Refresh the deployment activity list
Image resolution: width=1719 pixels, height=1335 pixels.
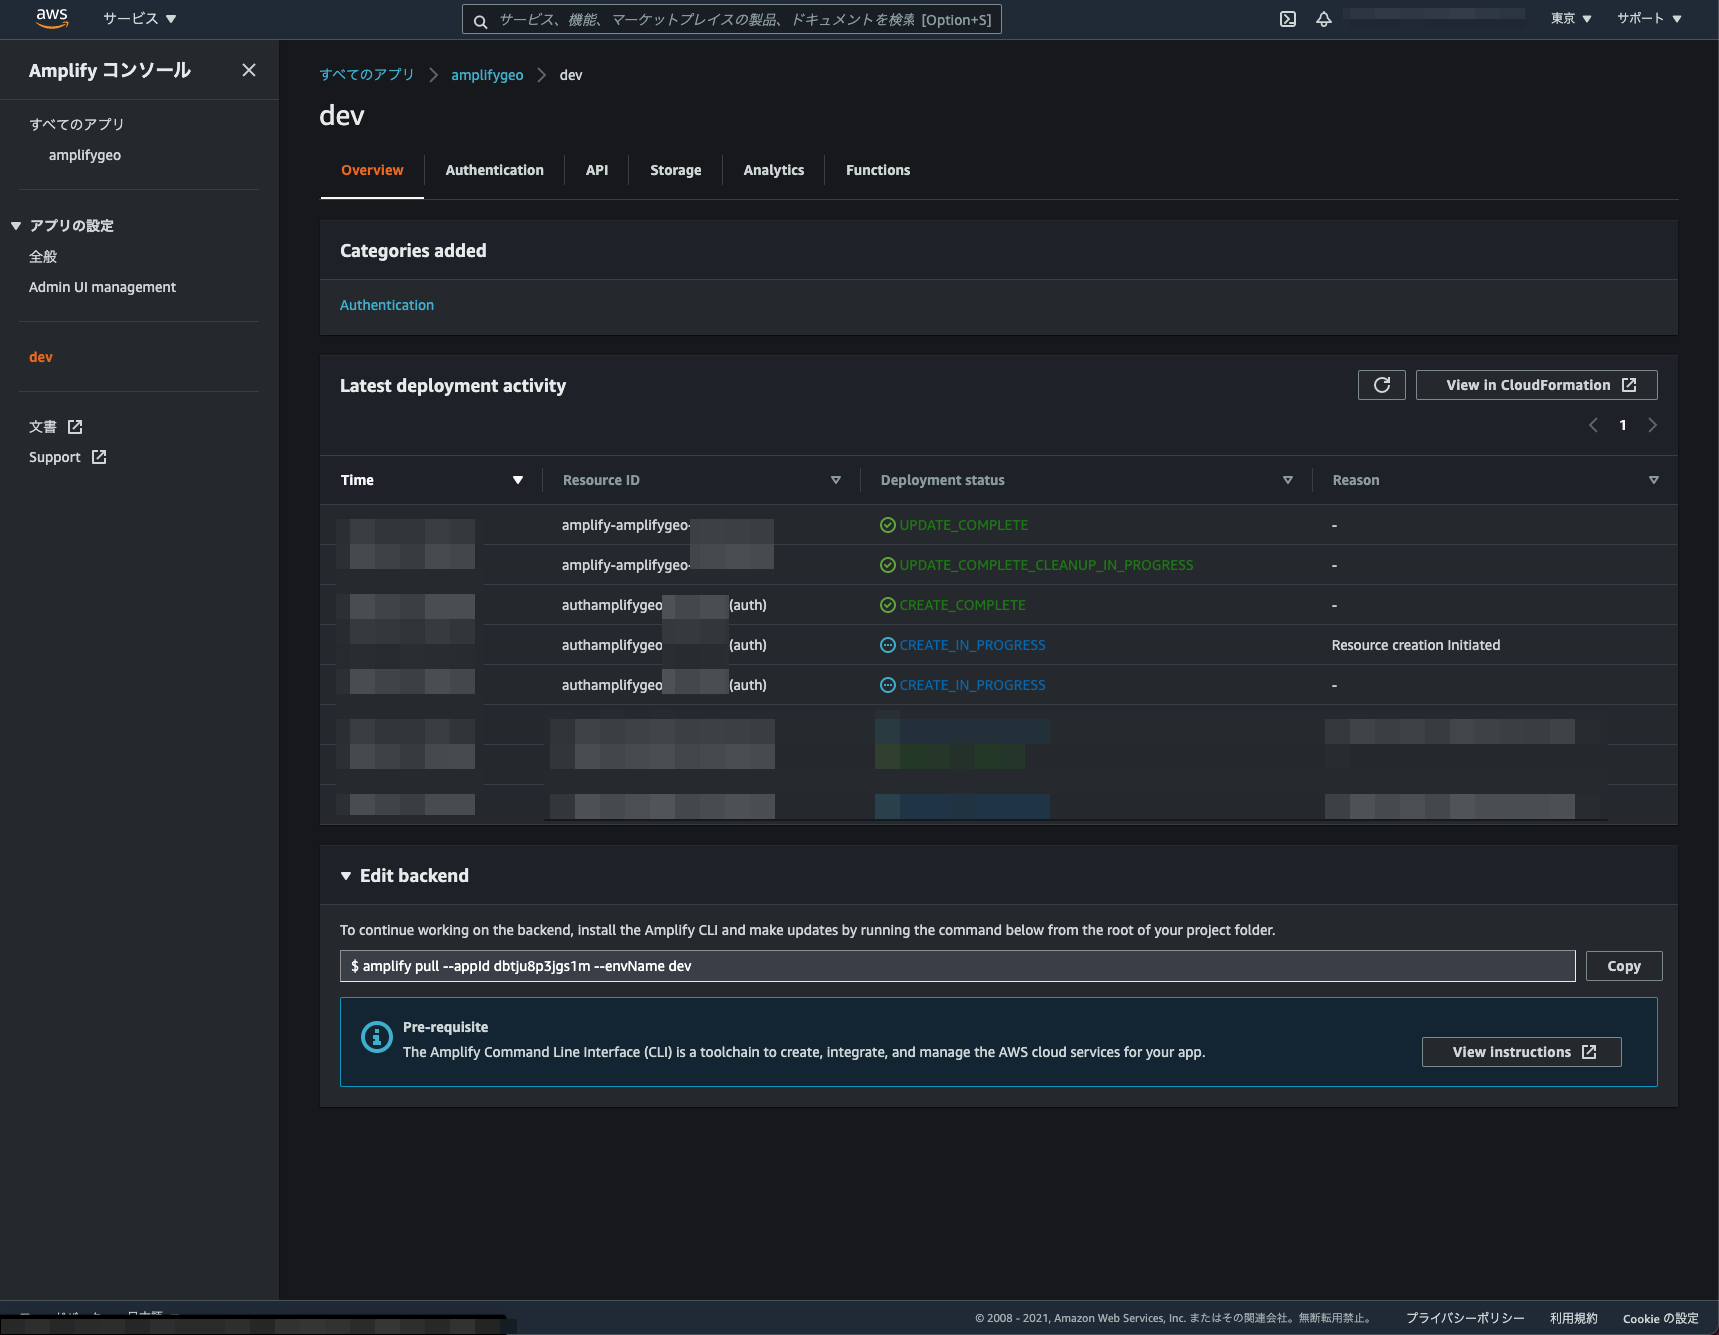1382,385
